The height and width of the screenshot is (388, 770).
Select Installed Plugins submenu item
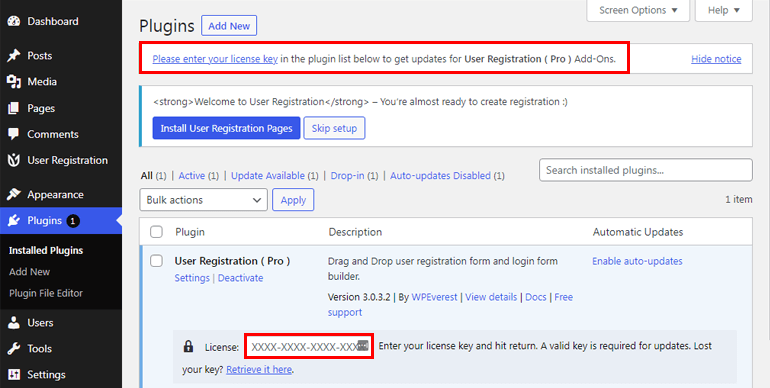pos(46,250)
